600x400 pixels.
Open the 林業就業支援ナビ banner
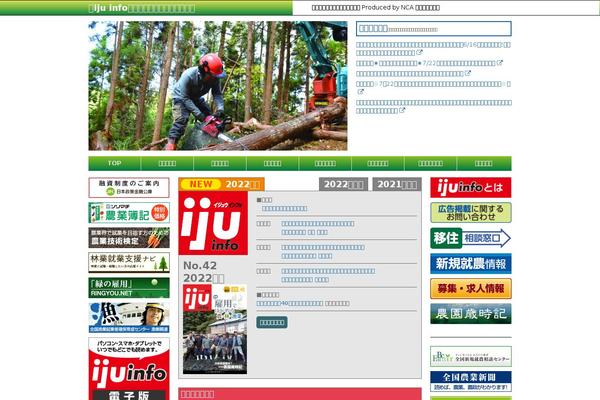[129, 263]
